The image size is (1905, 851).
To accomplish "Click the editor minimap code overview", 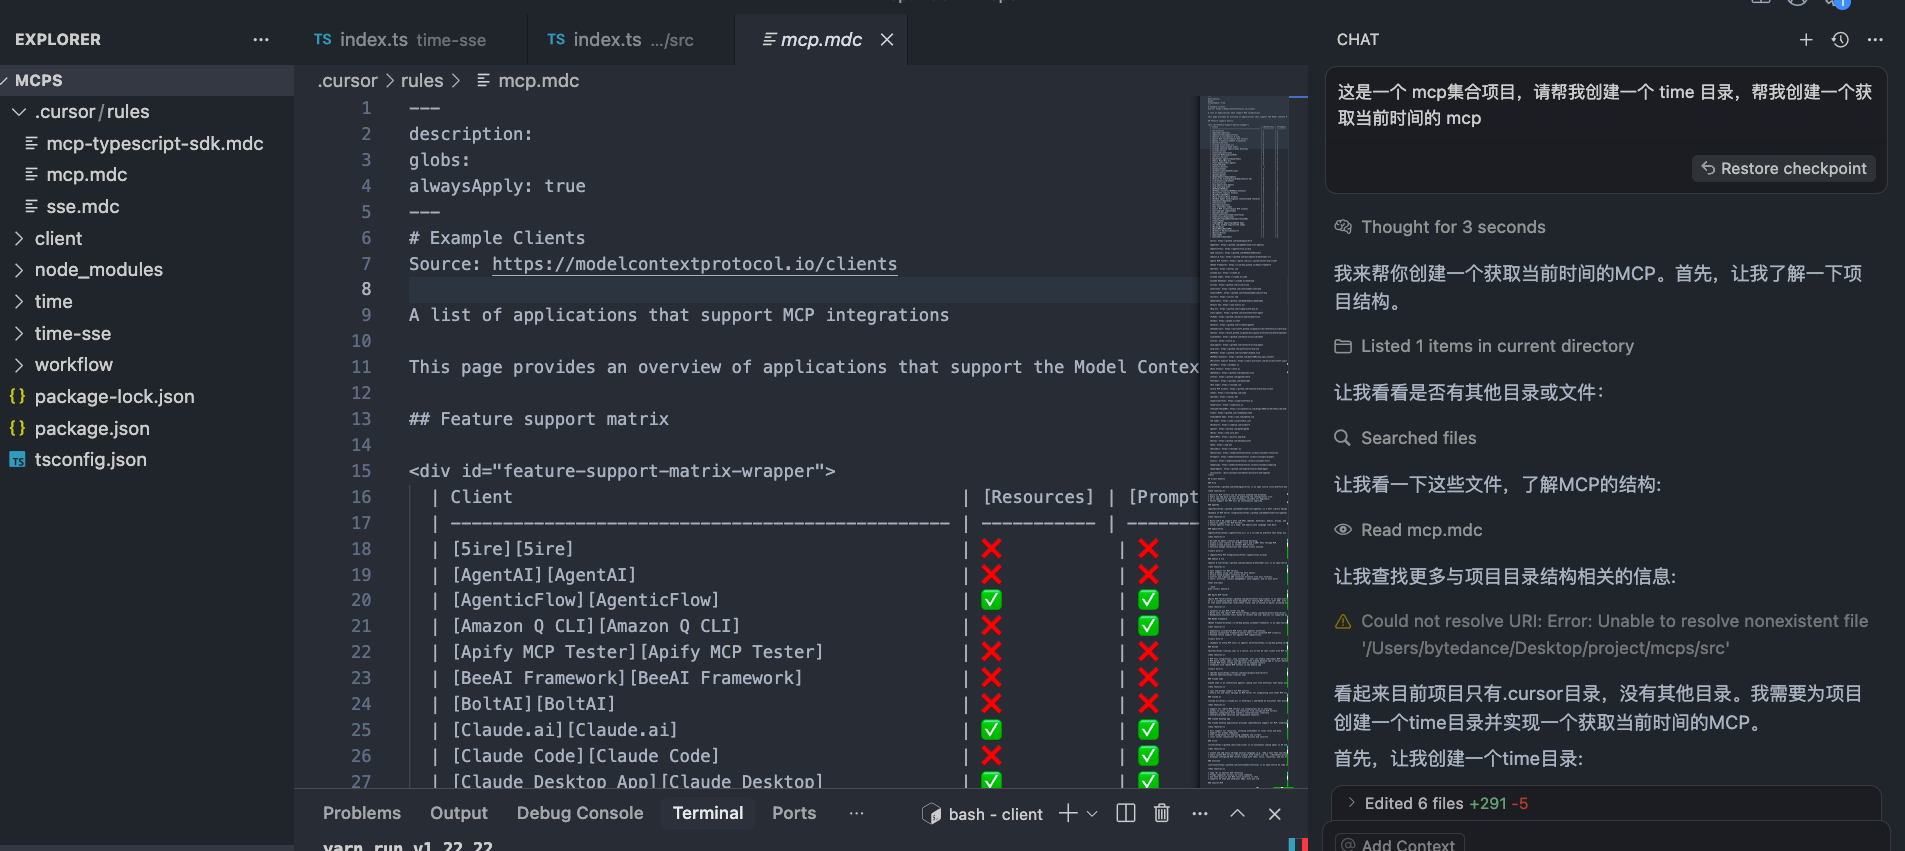I will pyautogui.click(x=1244, y=400).
